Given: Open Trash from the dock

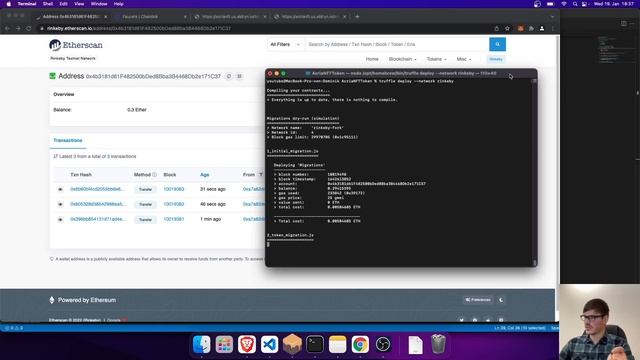Looking at the screenshot, I should click(x=438, y=344).
